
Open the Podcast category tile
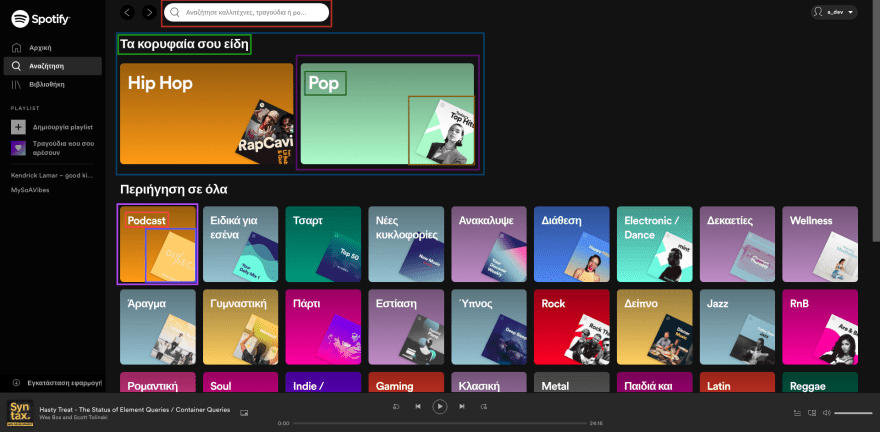pos(158,244)
